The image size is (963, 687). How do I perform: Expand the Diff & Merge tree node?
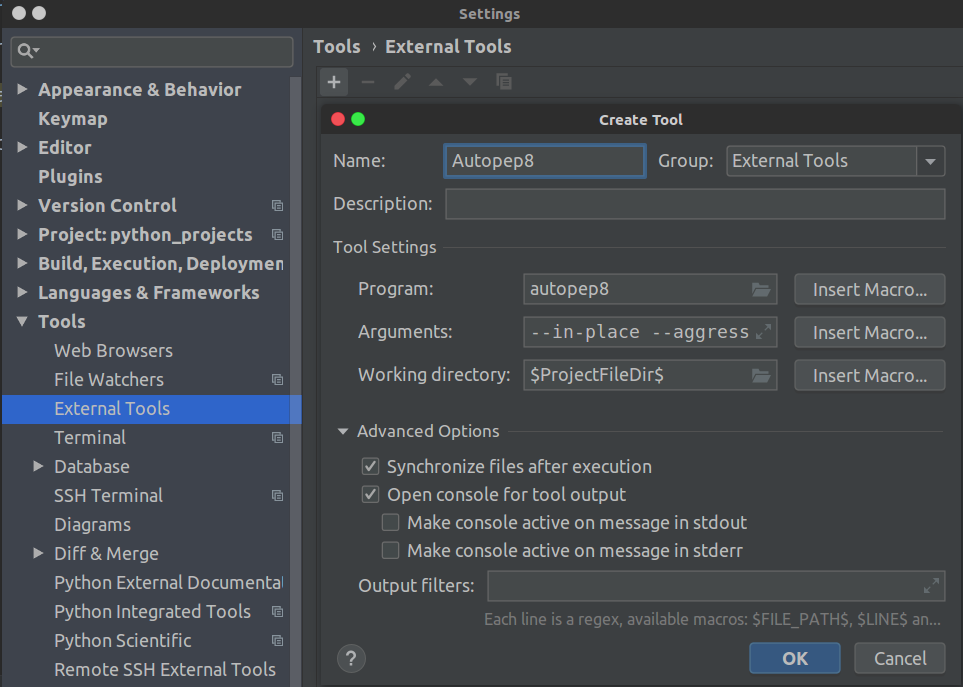point(38,554)
